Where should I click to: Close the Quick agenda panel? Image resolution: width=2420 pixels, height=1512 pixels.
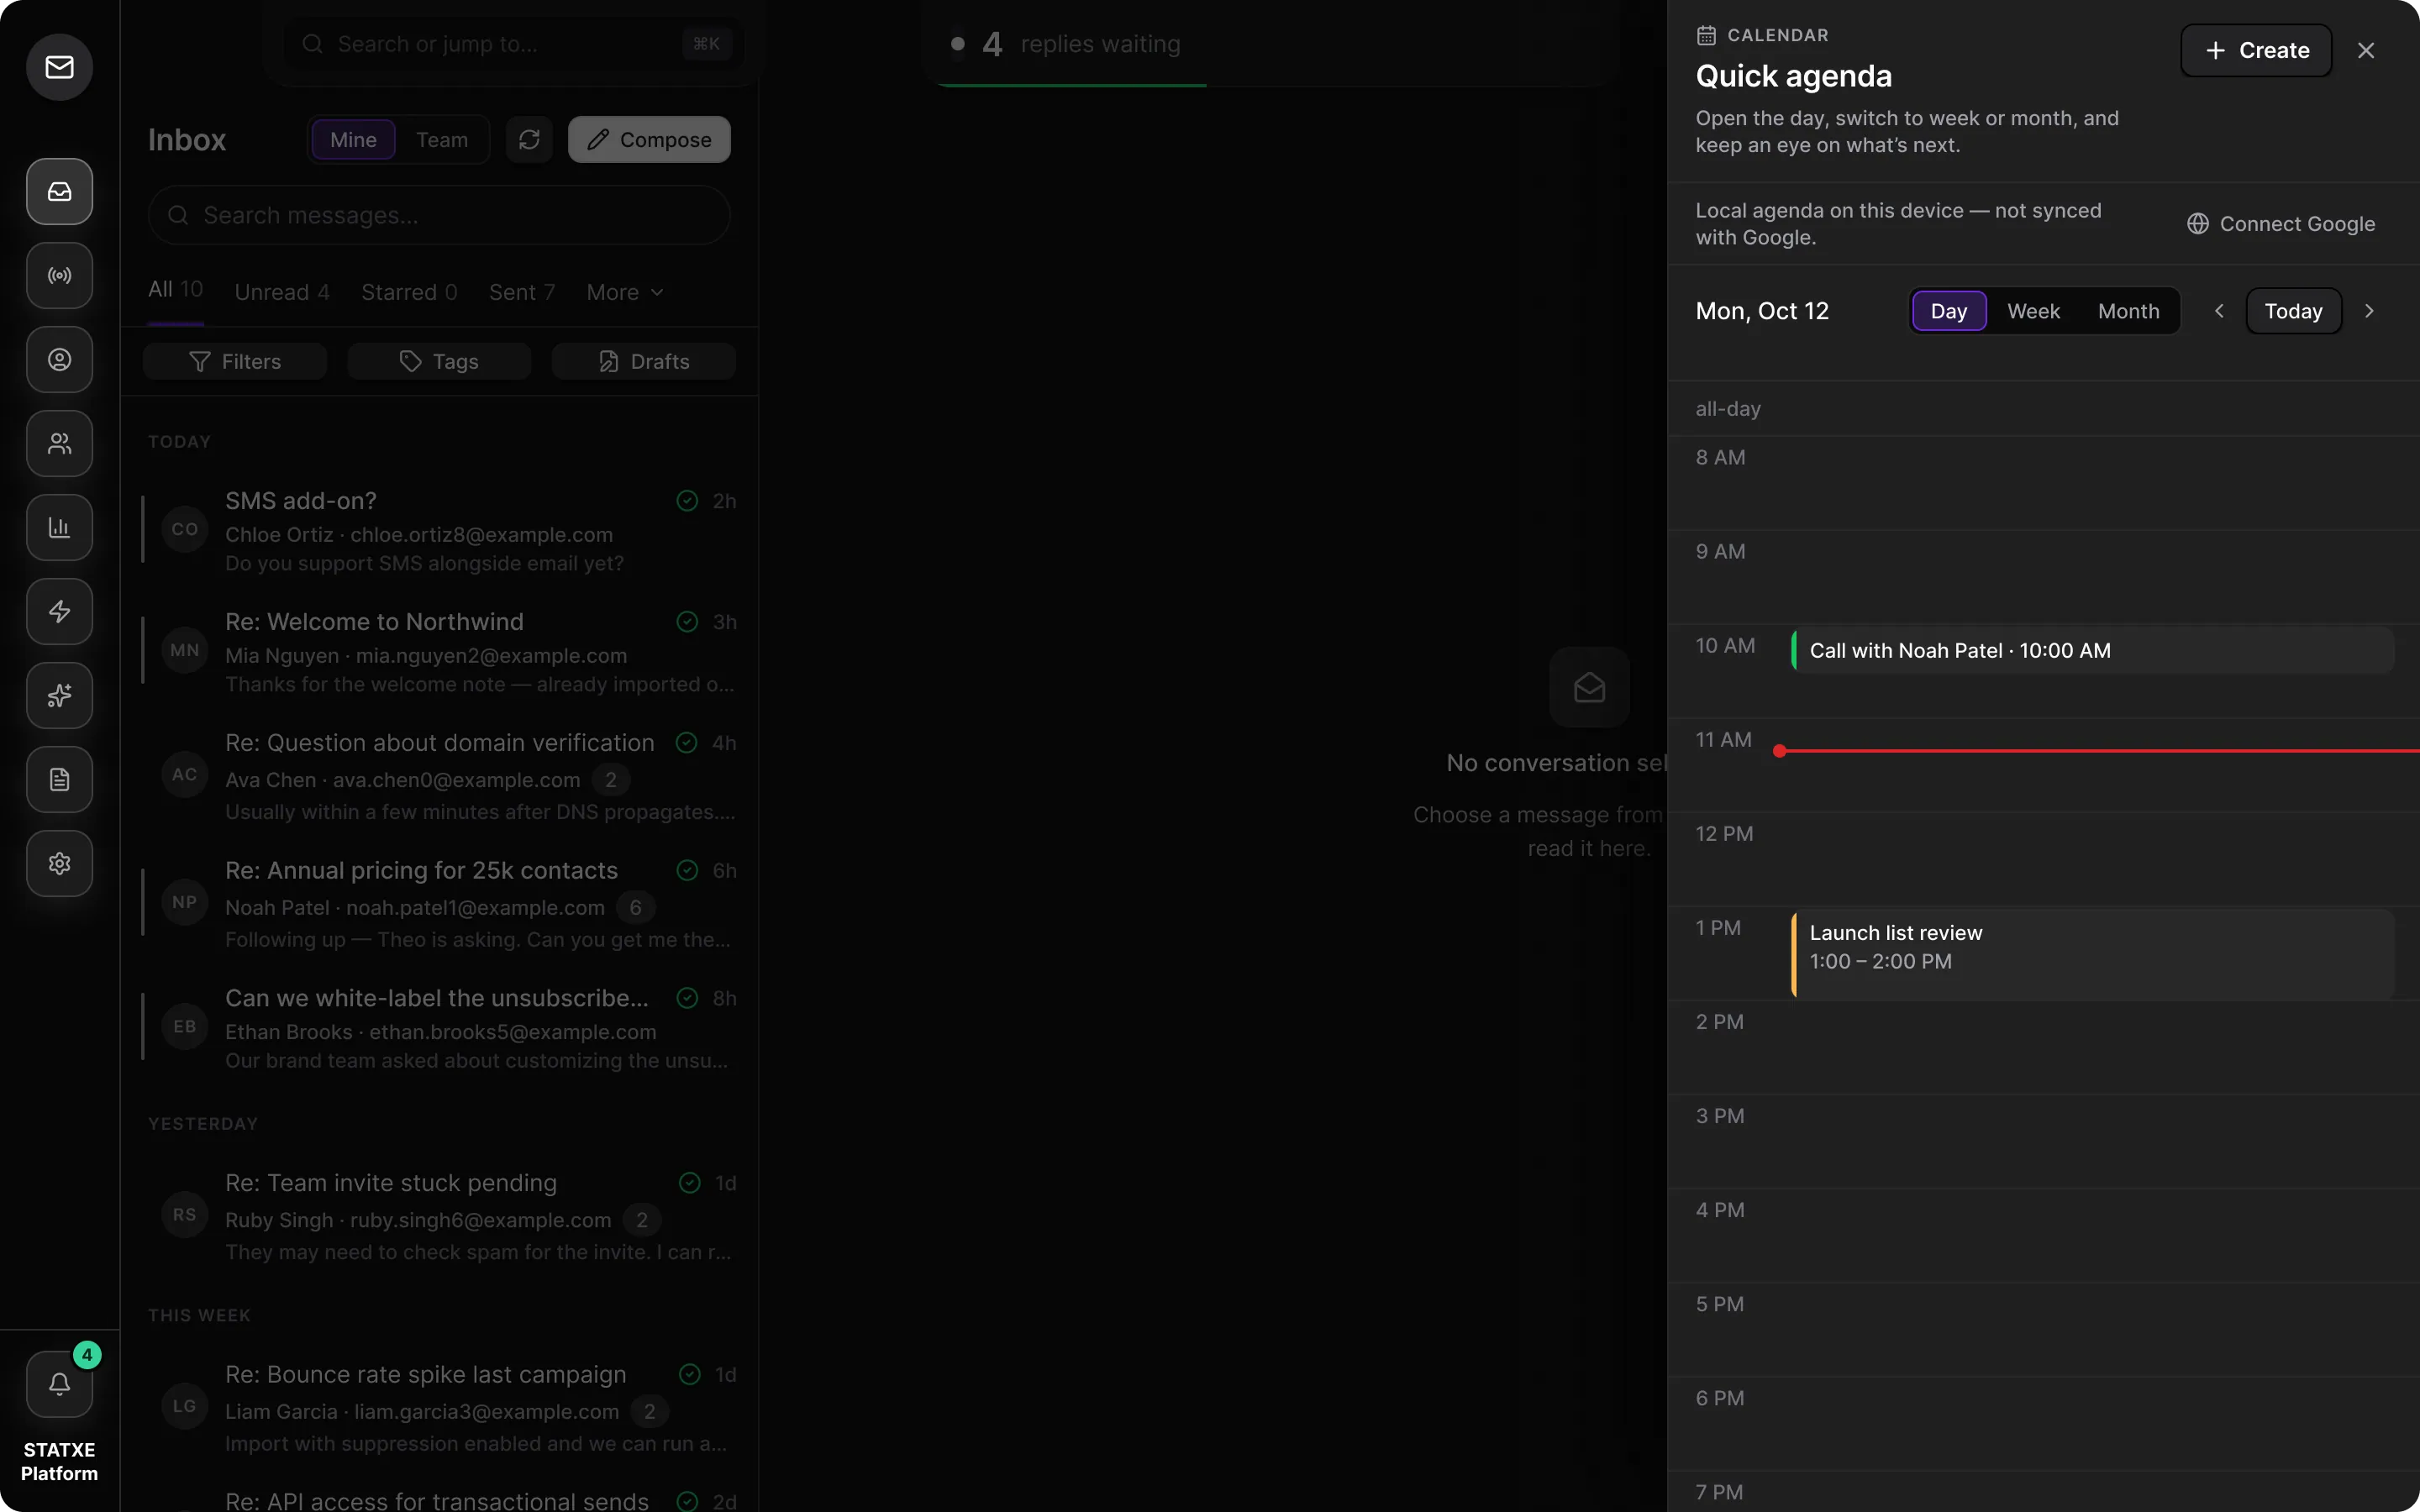pos(2366,50)
